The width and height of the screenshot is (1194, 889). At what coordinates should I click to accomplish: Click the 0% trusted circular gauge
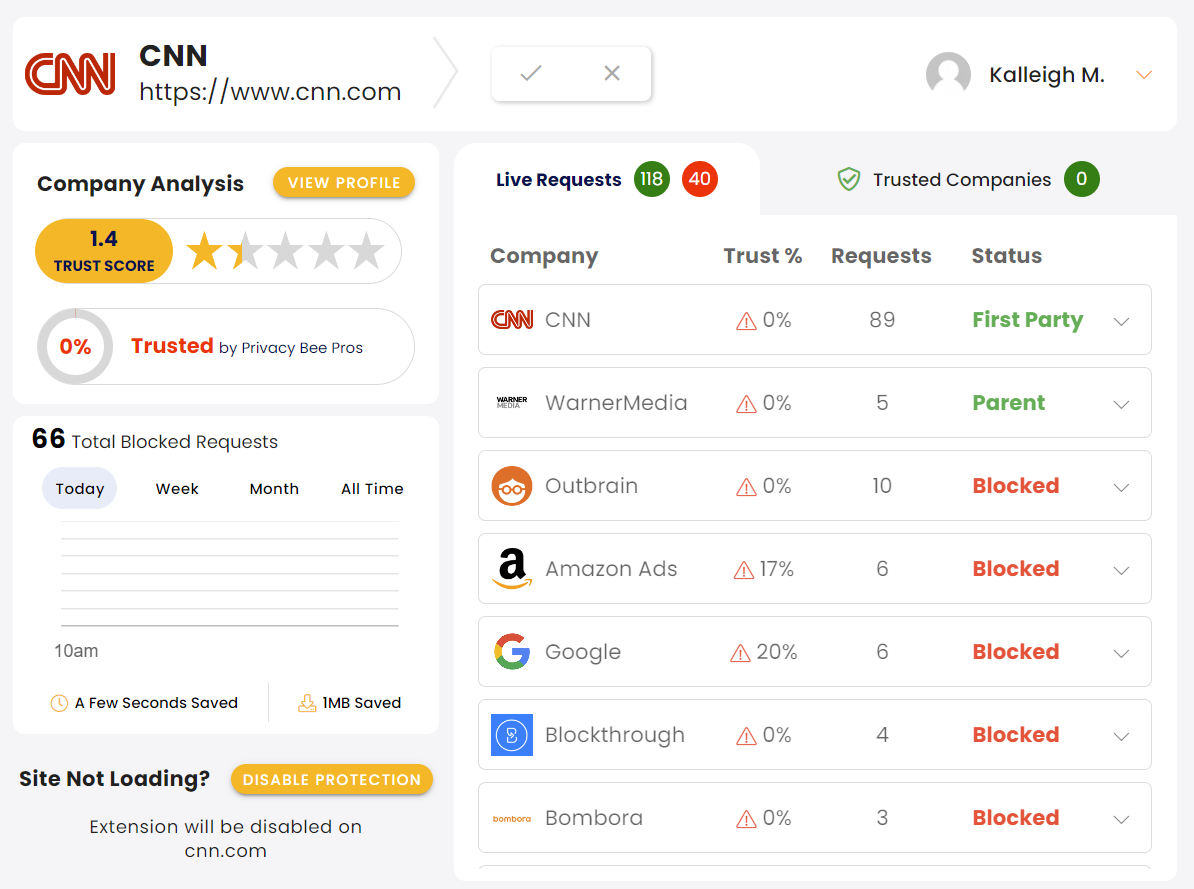coord(75,347)
